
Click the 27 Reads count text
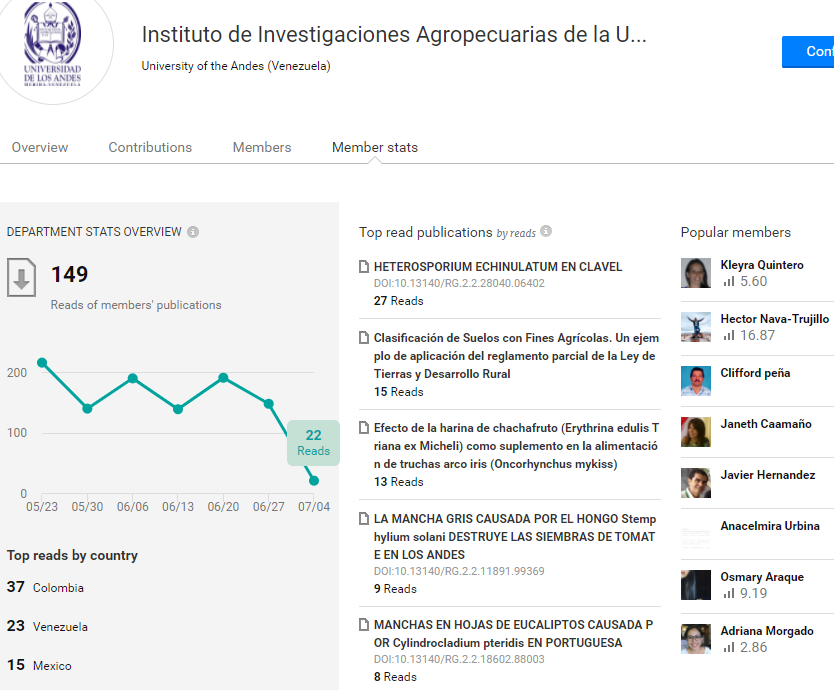(398, 301)
